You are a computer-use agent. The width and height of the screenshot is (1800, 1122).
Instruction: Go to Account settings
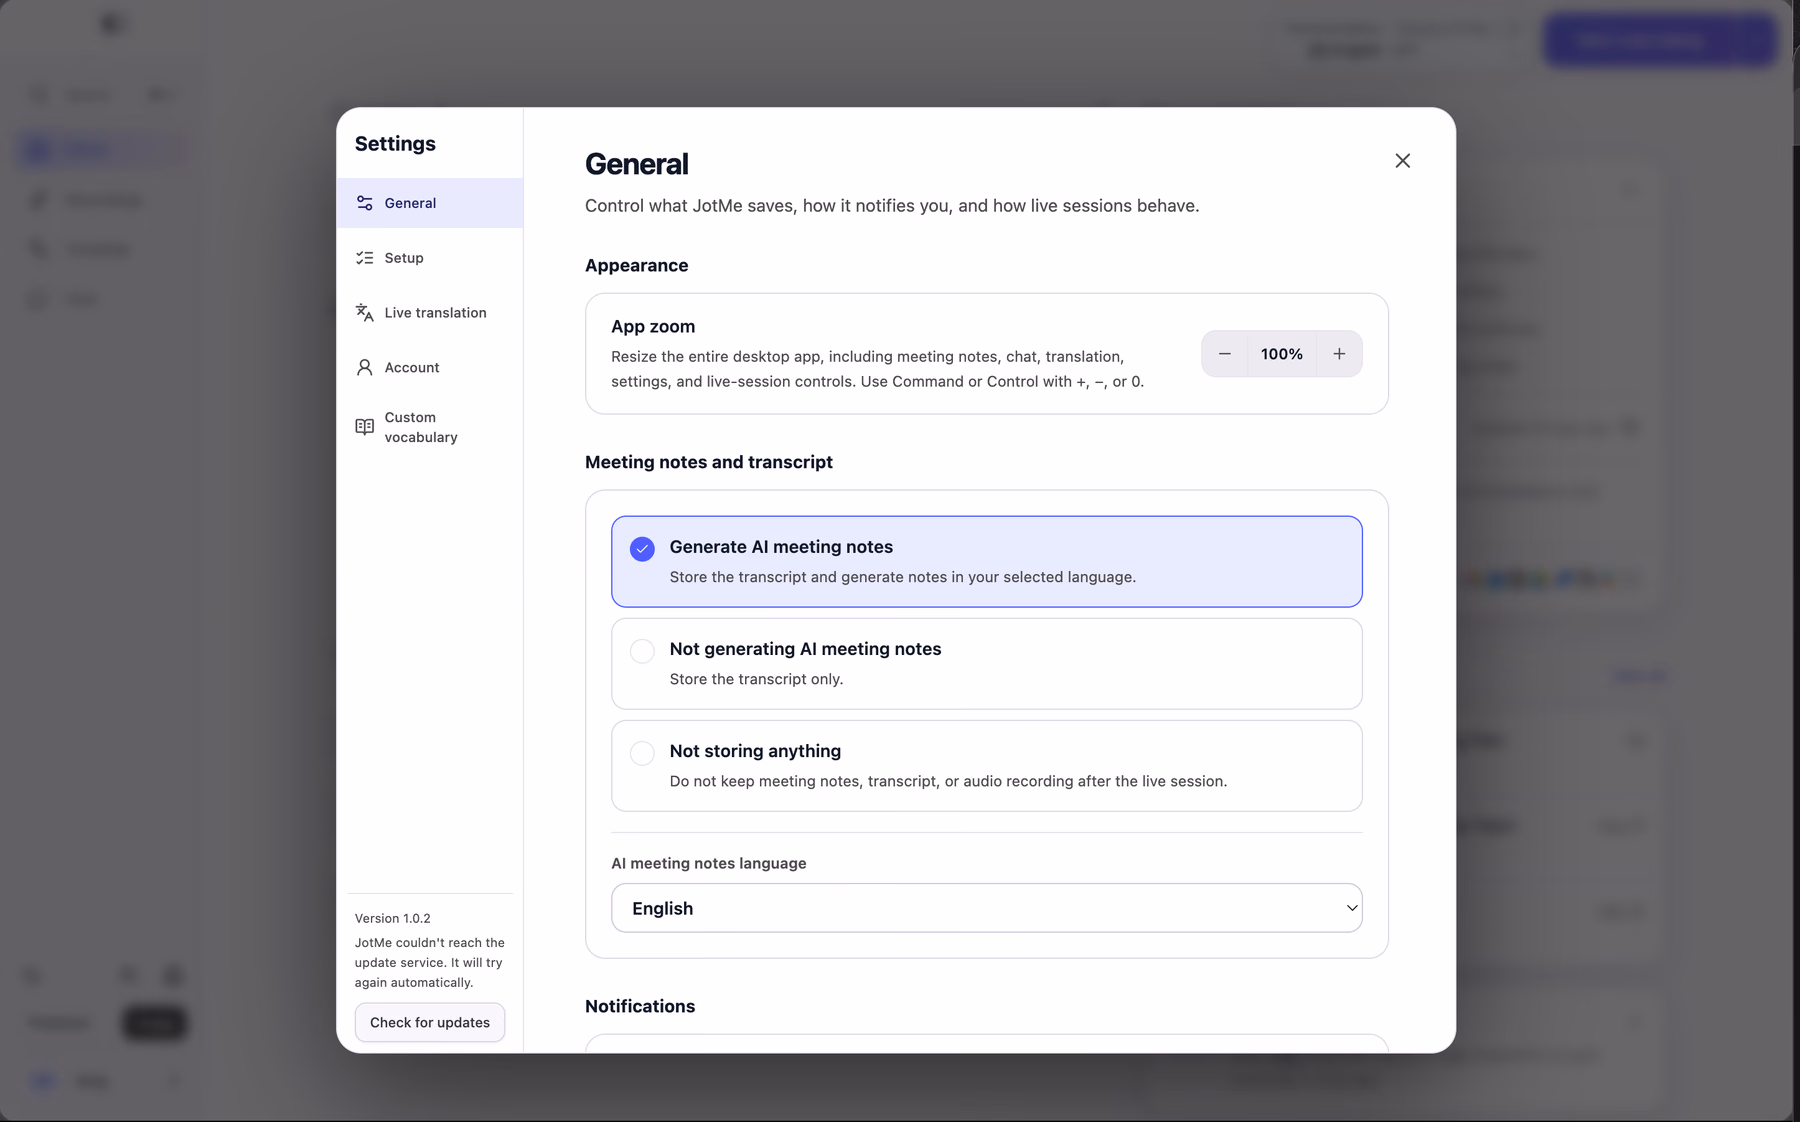tap(429, 368)
